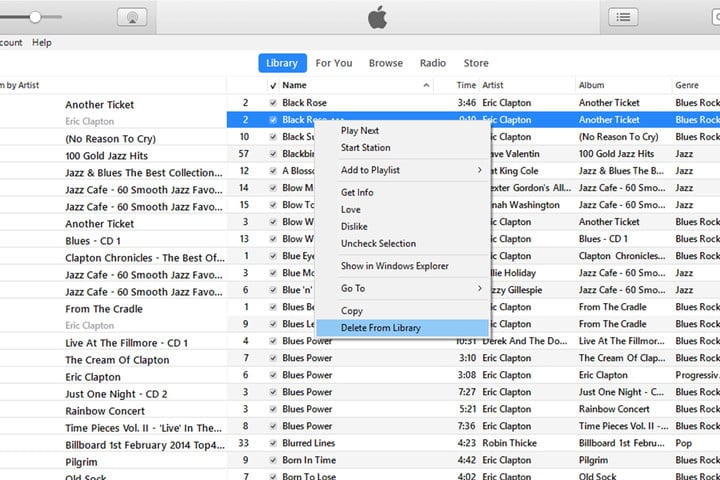Select From The Cradle album in list

[104, 309]
